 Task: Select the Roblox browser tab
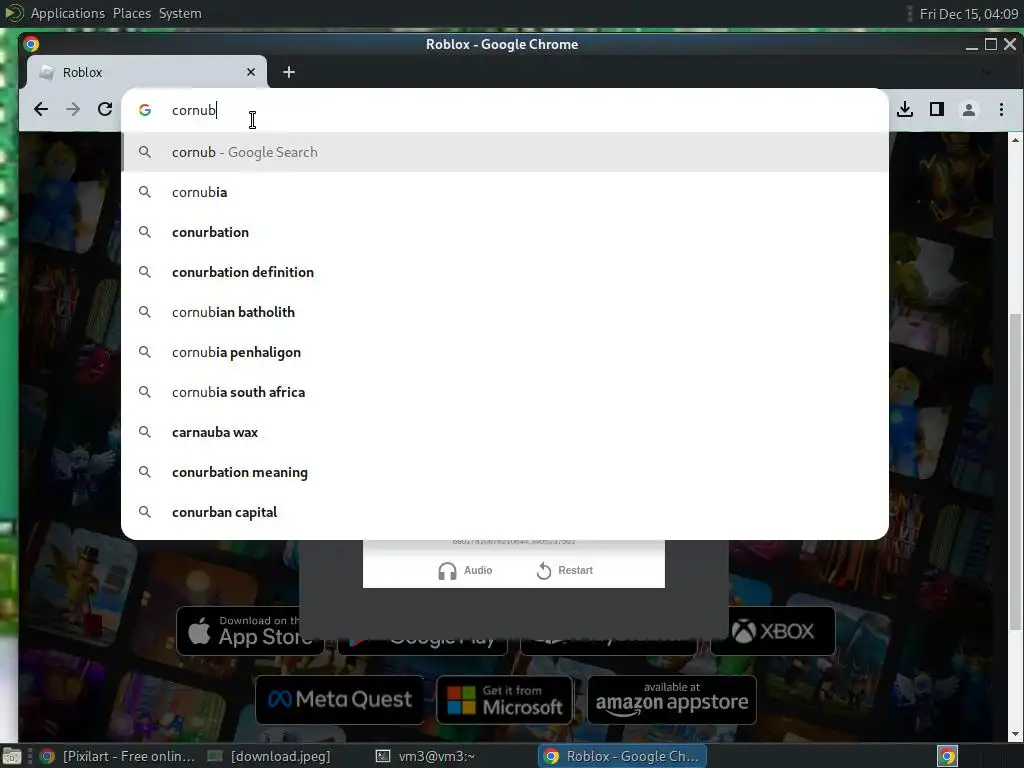point(146,72)
